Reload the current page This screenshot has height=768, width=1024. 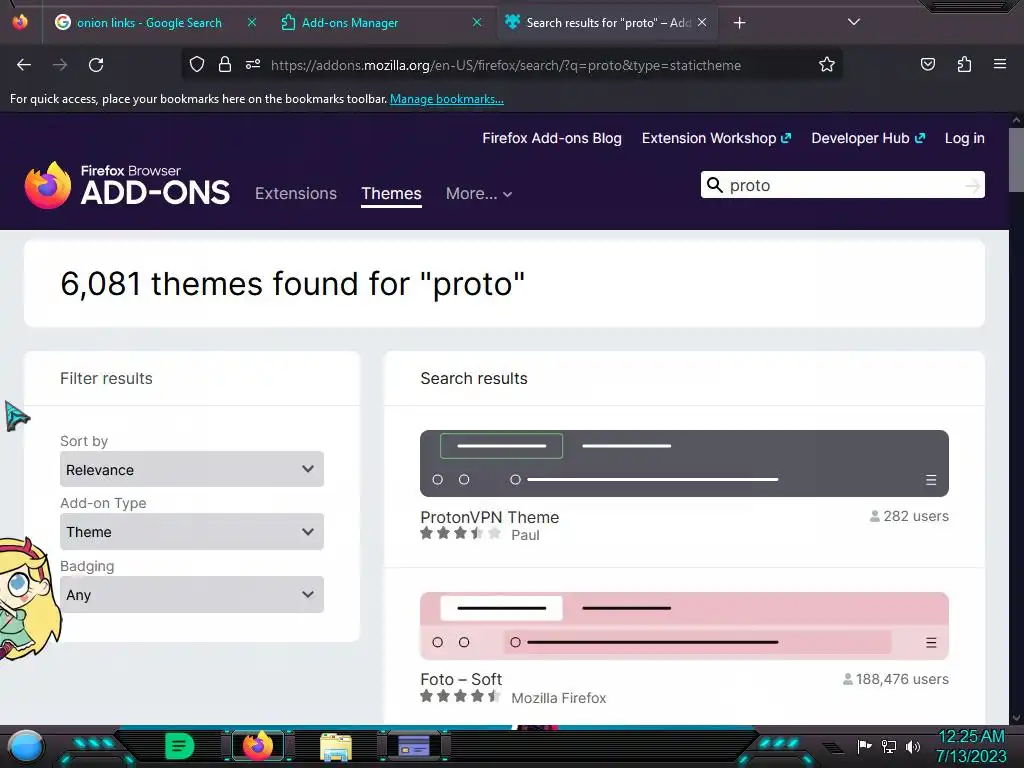coord(96,65)
